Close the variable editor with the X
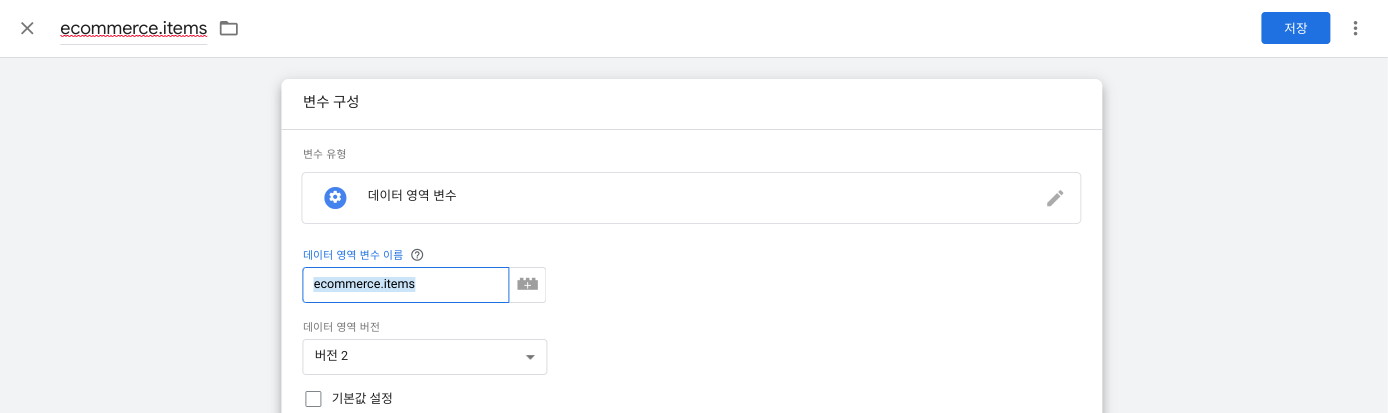This screenshot has height=413, width=1388. 27,28
